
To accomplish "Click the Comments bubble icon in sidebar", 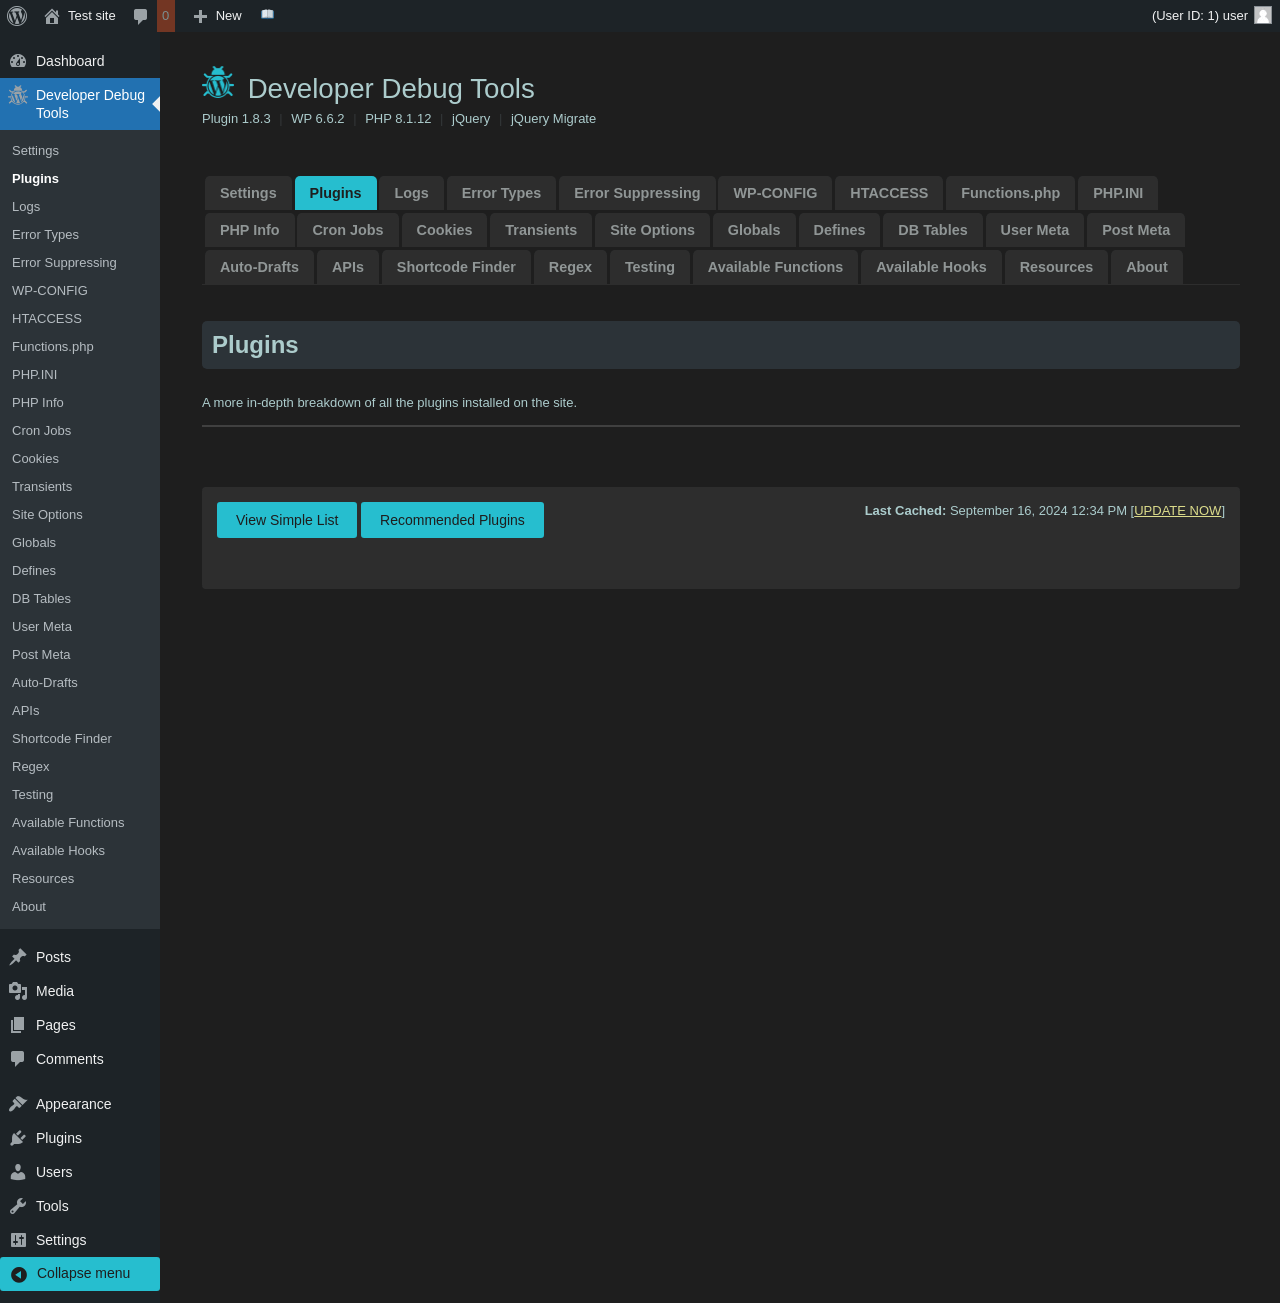I will tap(18, 1059).
